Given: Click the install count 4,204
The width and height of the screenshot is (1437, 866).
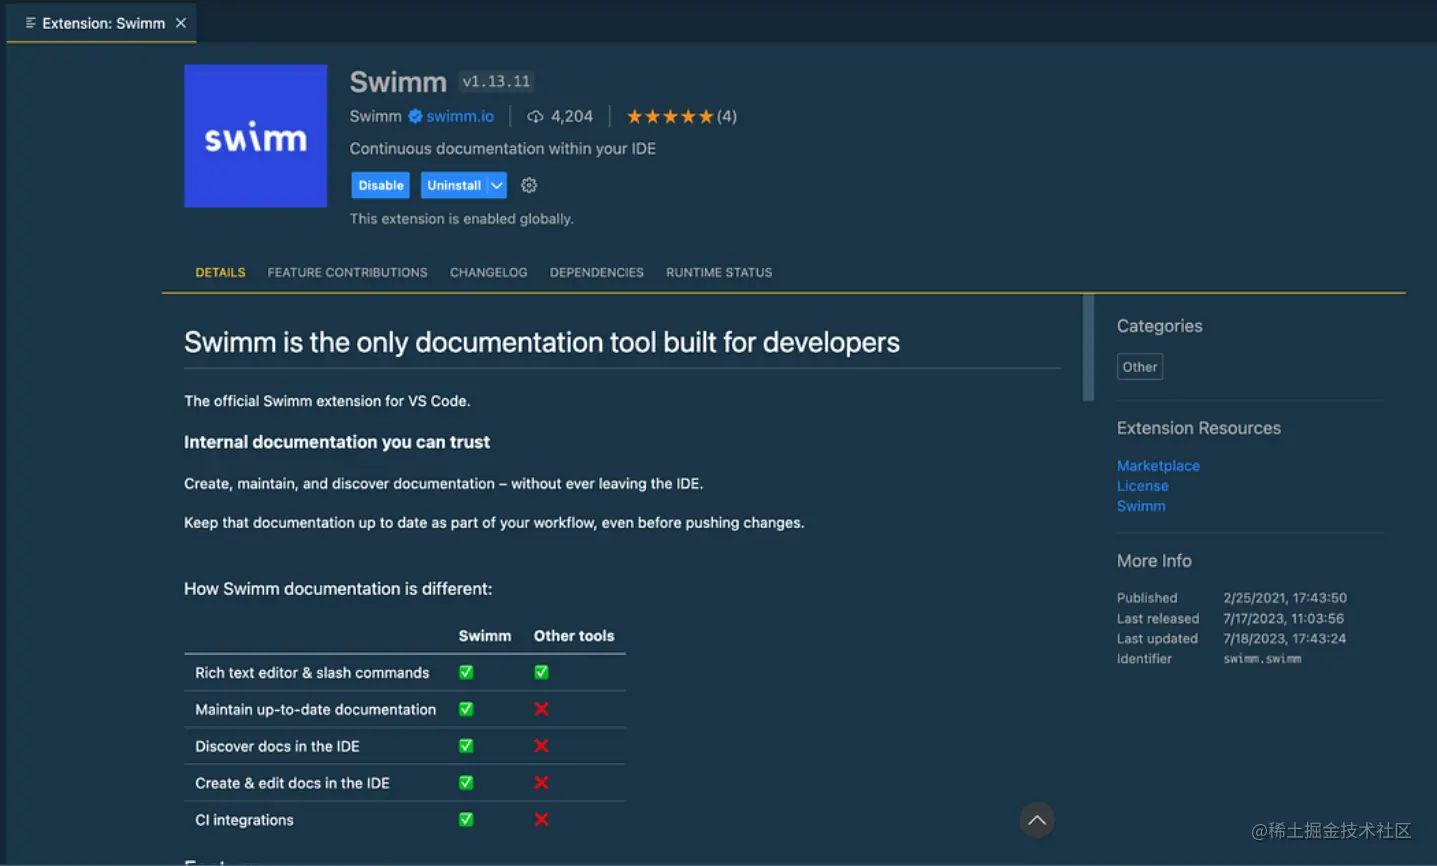Looking at the screenshot, I should 572,116.
